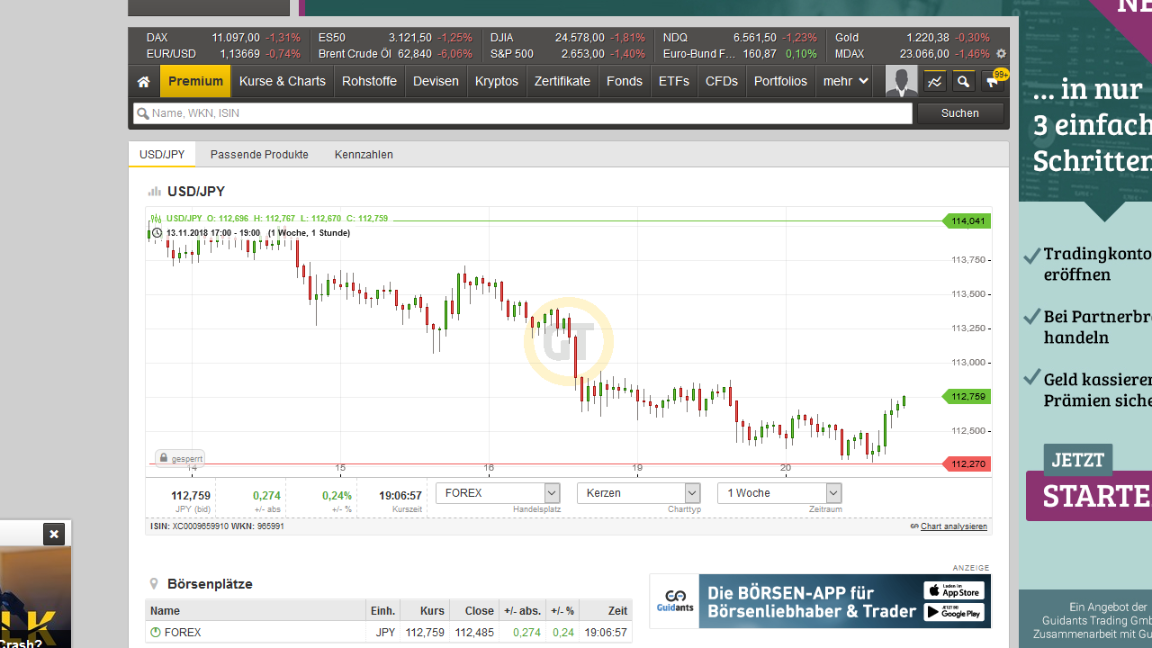The image size is (1152, 648).
Task: Open the chart analysis toolbar icon
Action: tap(935, 82)
